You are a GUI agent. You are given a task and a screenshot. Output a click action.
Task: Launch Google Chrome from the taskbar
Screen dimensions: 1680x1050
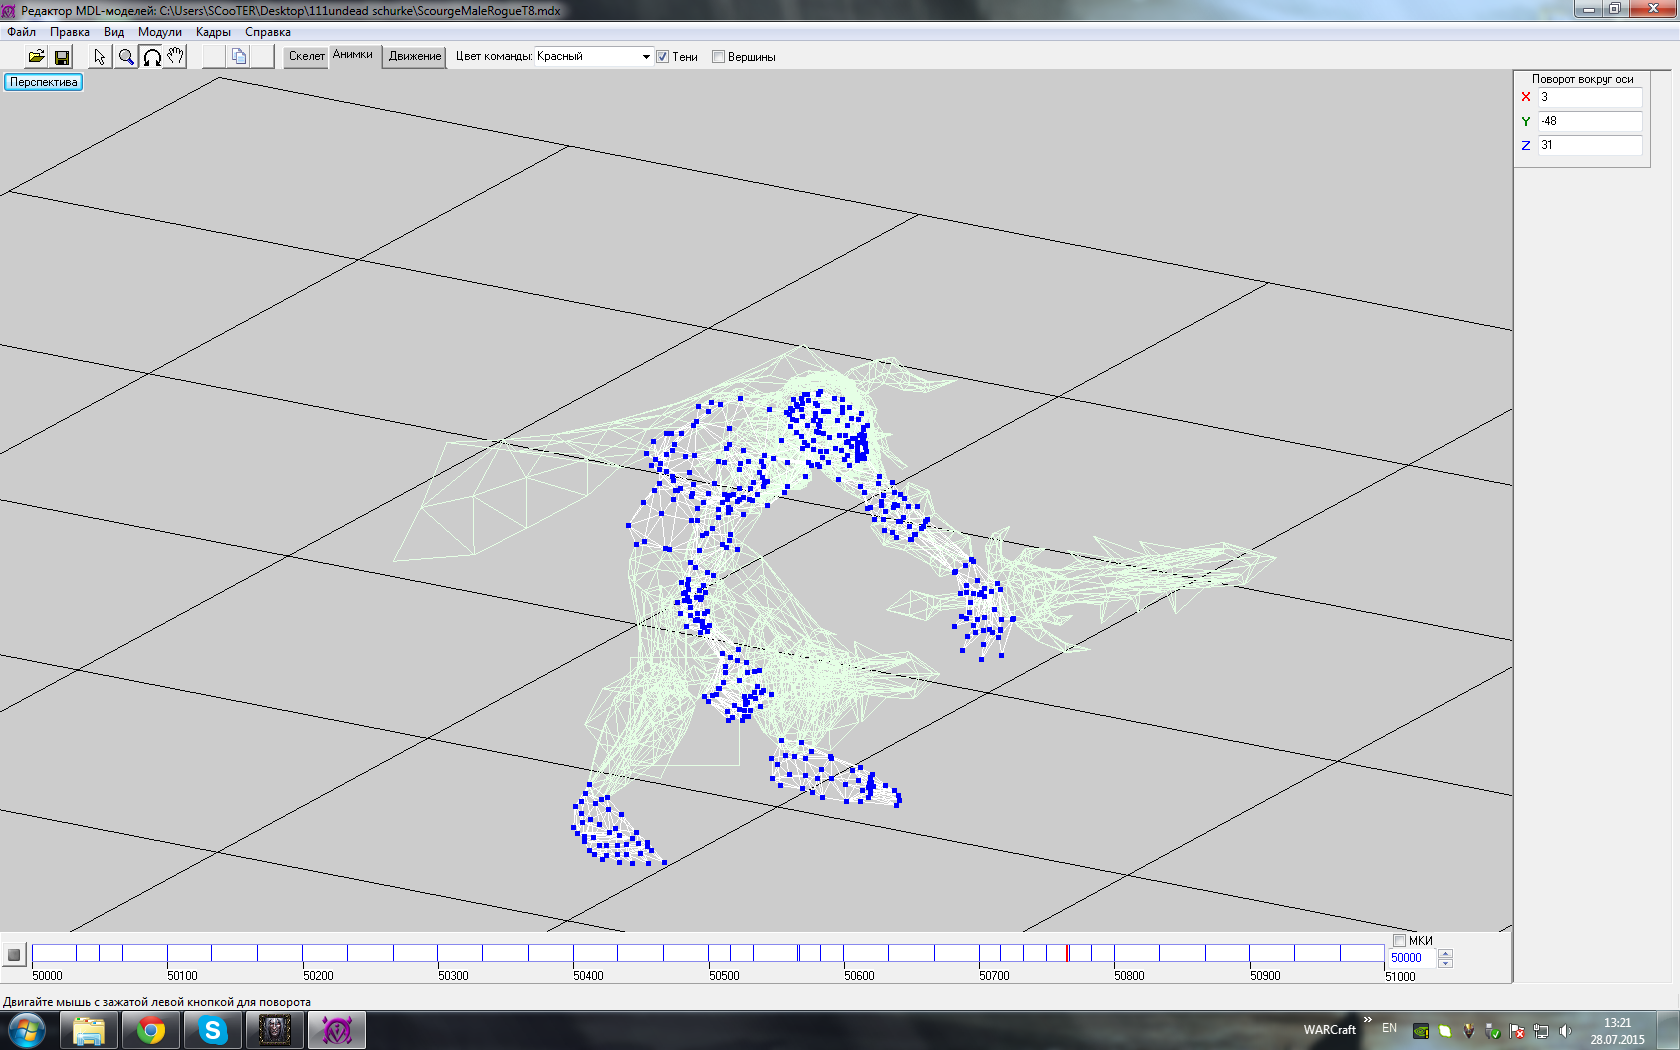[151, 1030]
